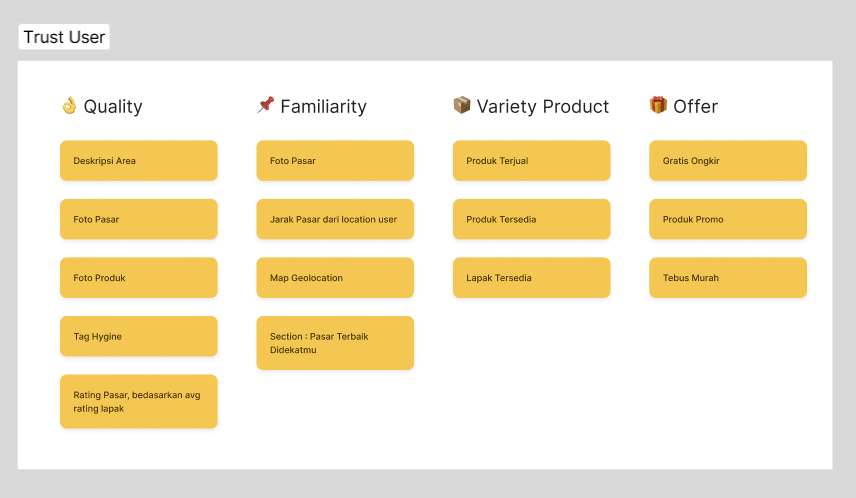Click the Foto Produk card
This screenshot has width=856, height=498.
point(139,277)
